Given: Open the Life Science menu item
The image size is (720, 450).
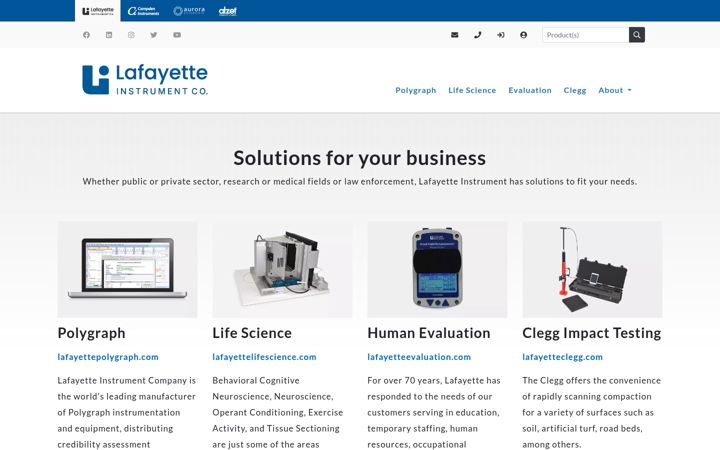Looking at the screenshot, I should 472,90.
